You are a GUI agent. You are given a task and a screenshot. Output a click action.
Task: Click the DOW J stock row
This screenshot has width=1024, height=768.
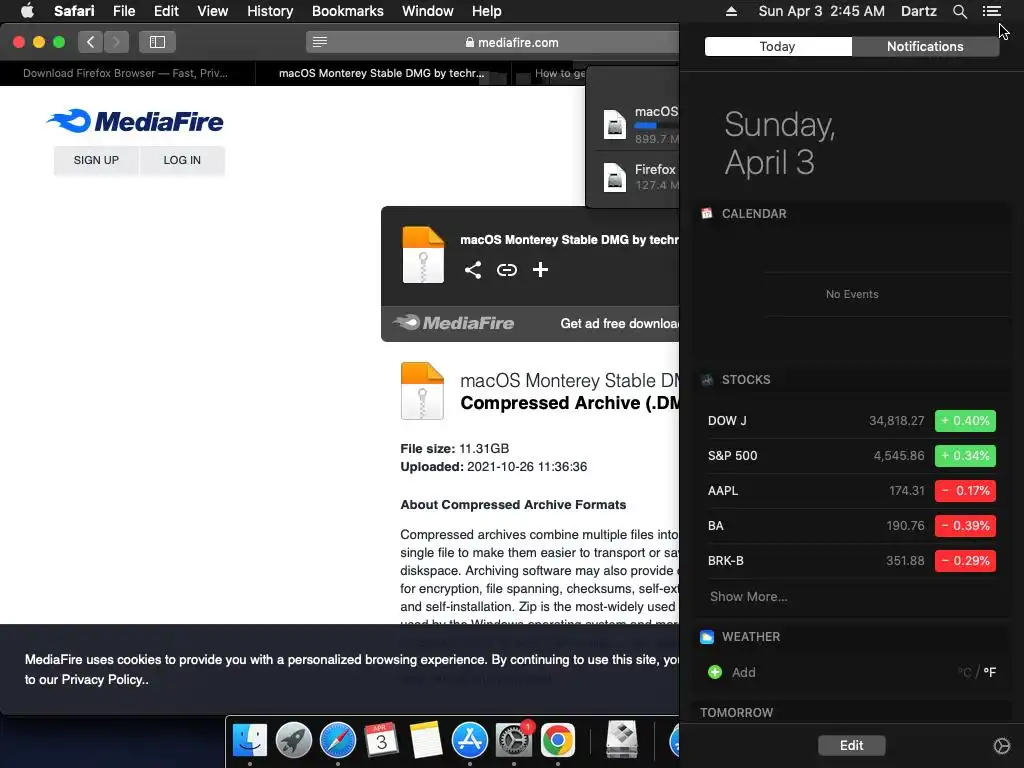[851, 421]
